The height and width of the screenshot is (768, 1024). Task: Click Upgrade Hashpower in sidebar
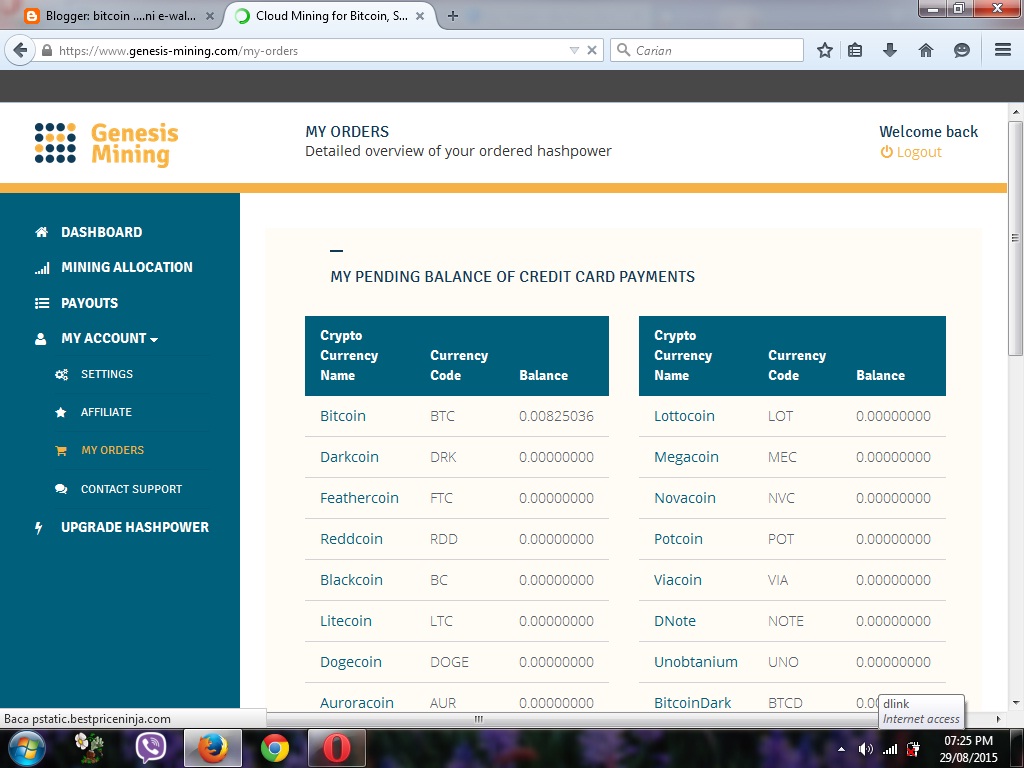[135, 527]
